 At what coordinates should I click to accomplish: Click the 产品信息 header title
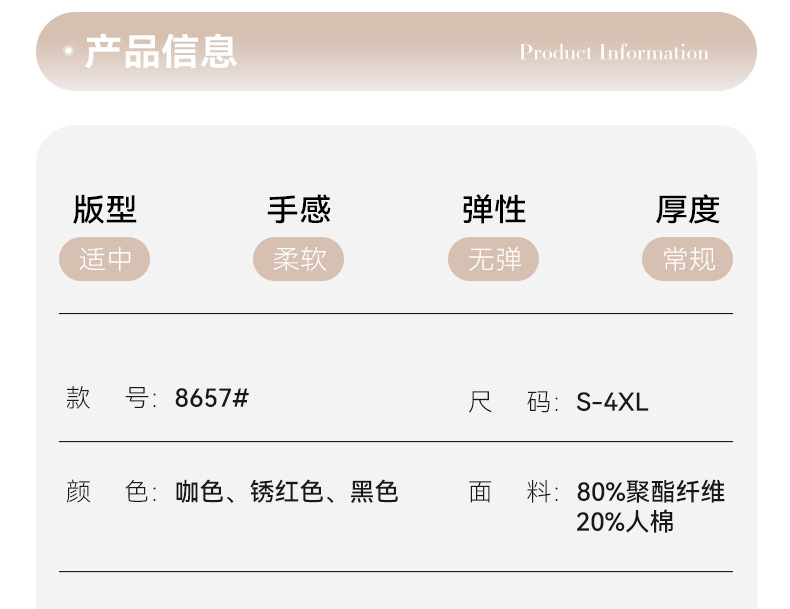161,51
